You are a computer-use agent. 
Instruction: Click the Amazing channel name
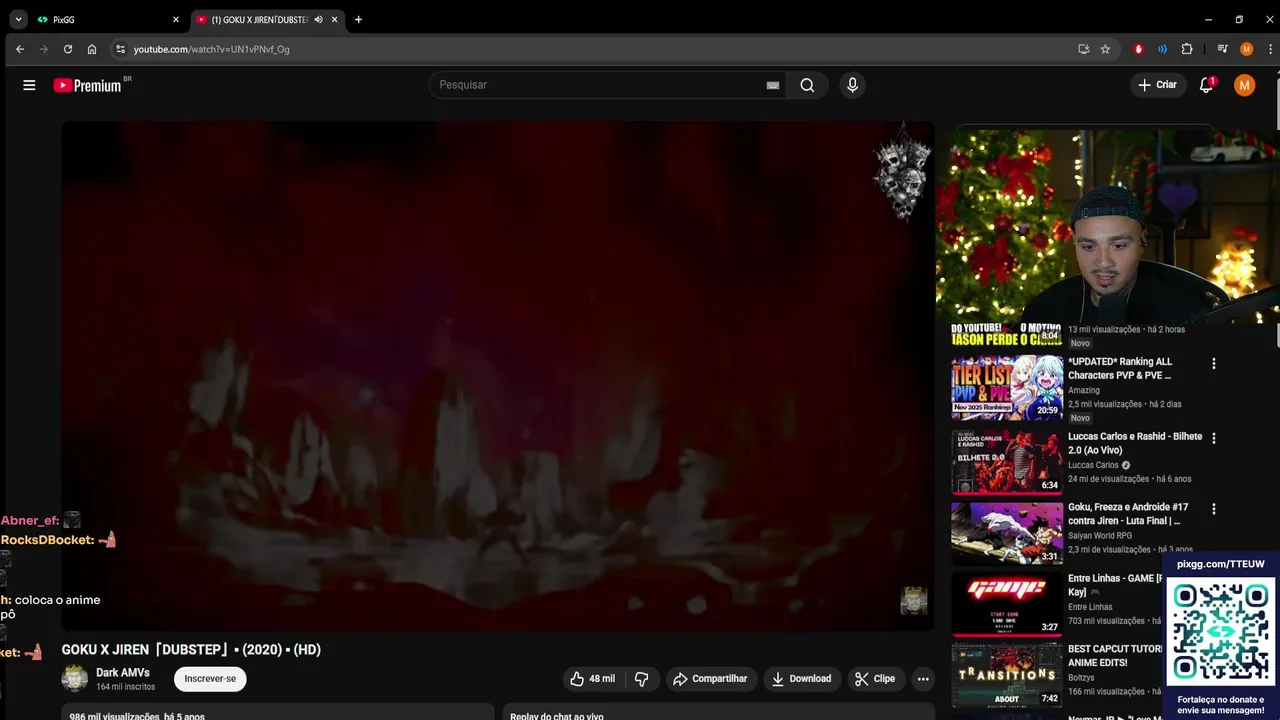(1084, 391)
